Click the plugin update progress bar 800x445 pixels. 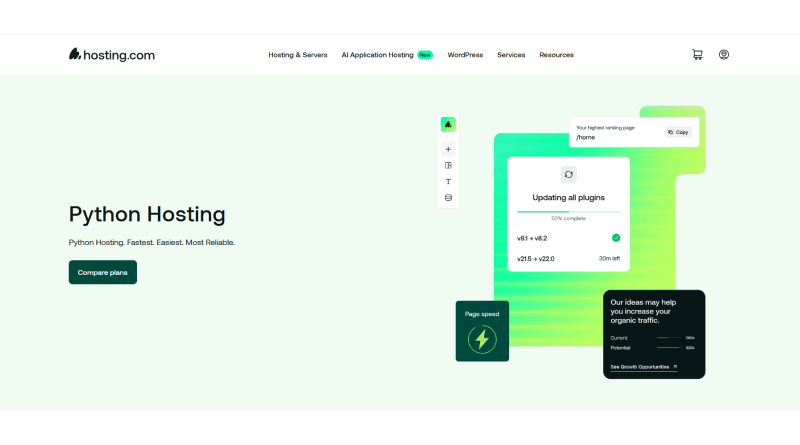(568, 211)
